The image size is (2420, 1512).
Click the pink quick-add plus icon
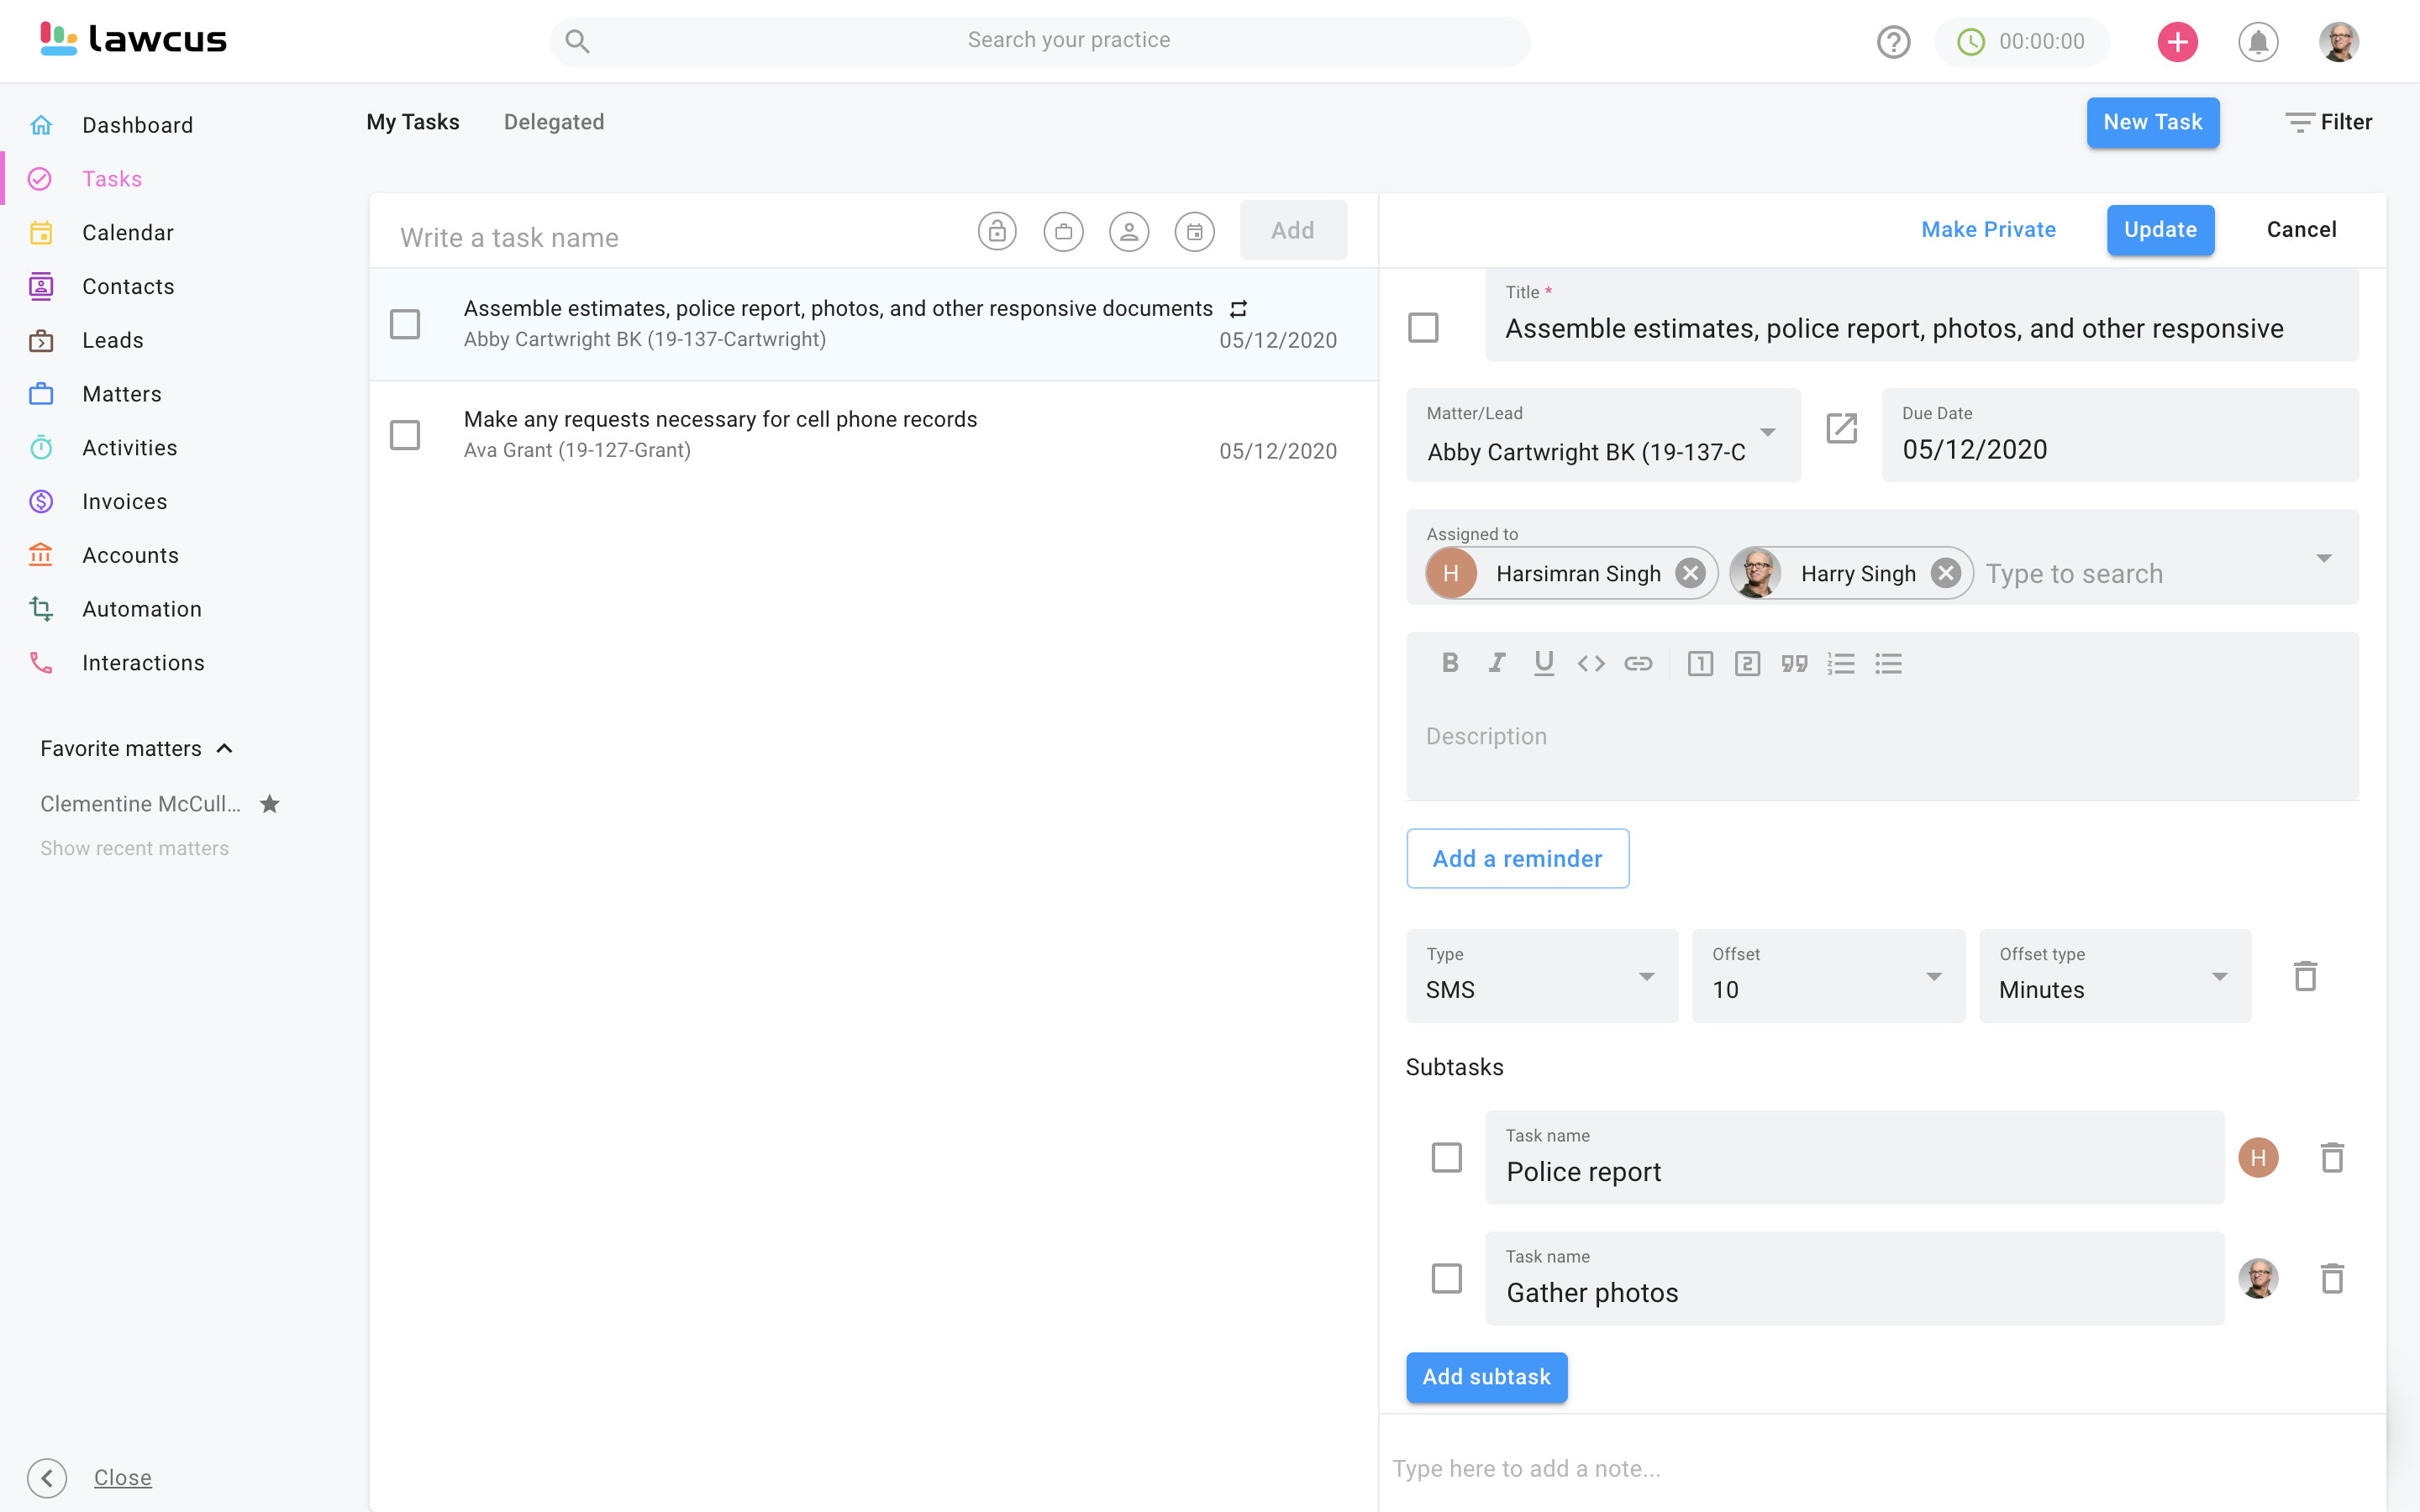coord(2177,41)
